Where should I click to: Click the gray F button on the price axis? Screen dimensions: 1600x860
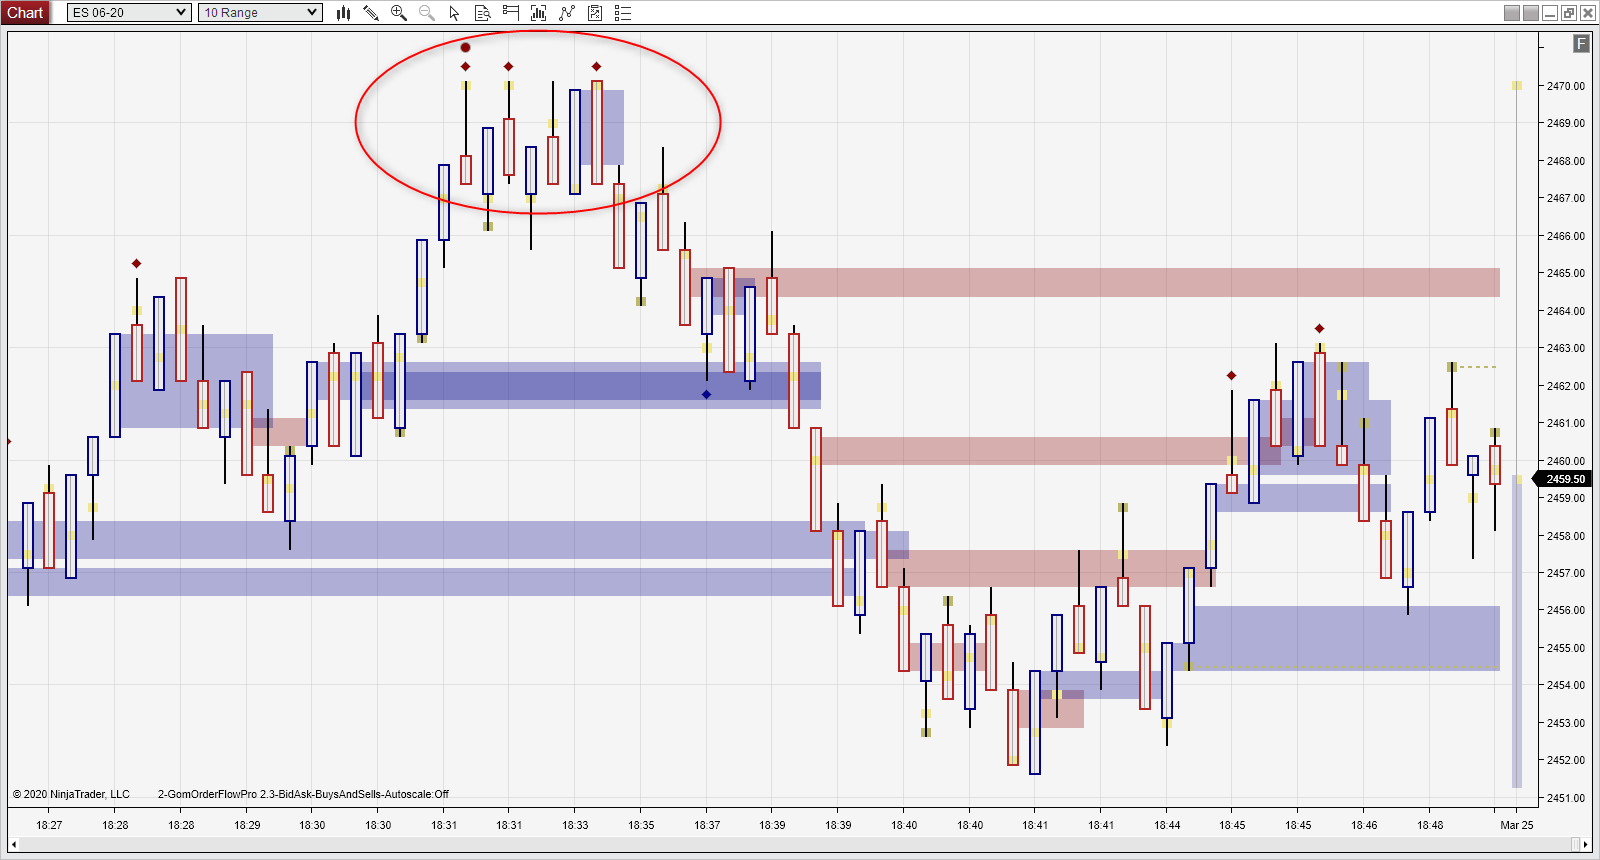click(x=1581, y=44)
